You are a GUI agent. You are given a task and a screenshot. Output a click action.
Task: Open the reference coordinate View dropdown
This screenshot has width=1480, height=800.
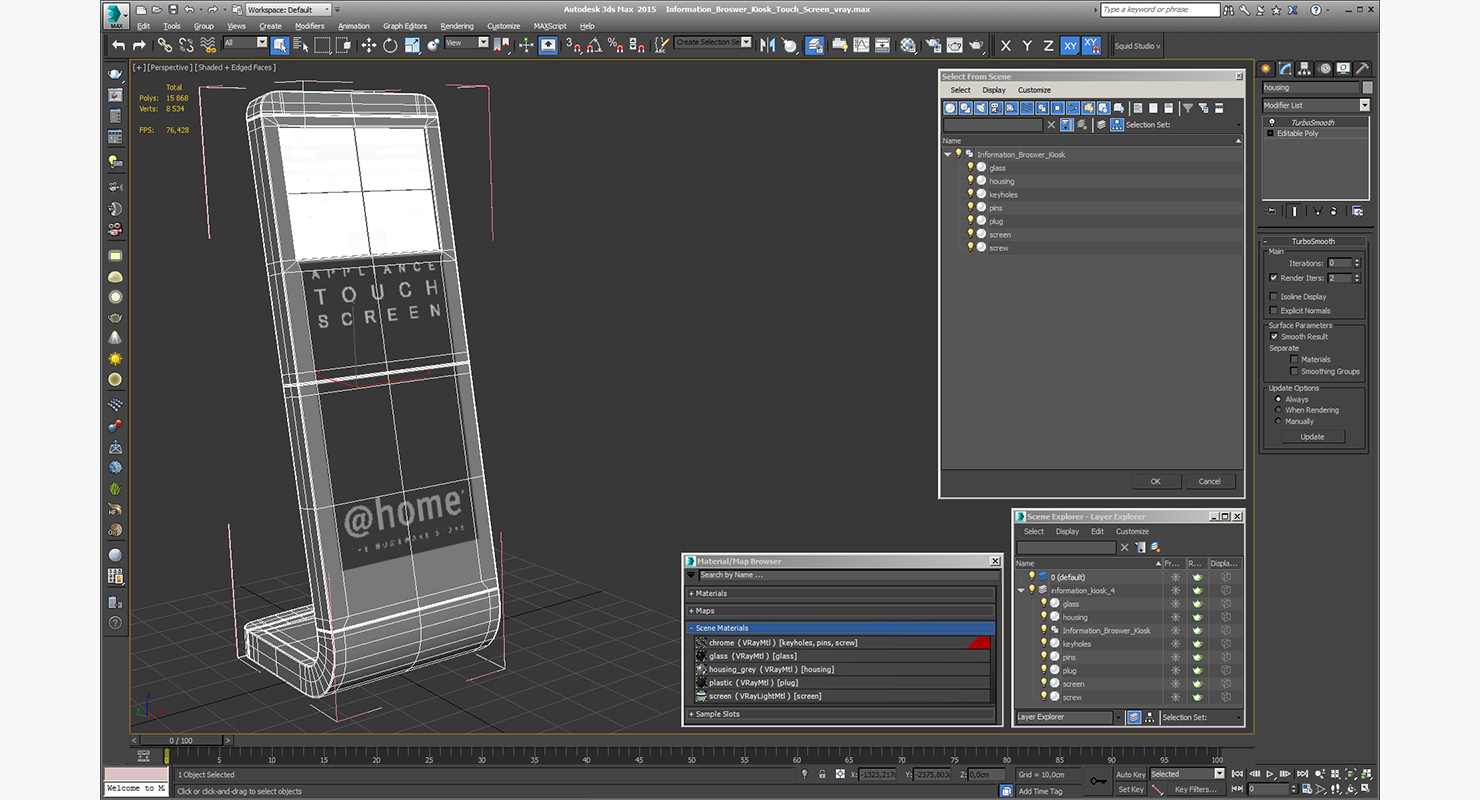tap(467, 43)
